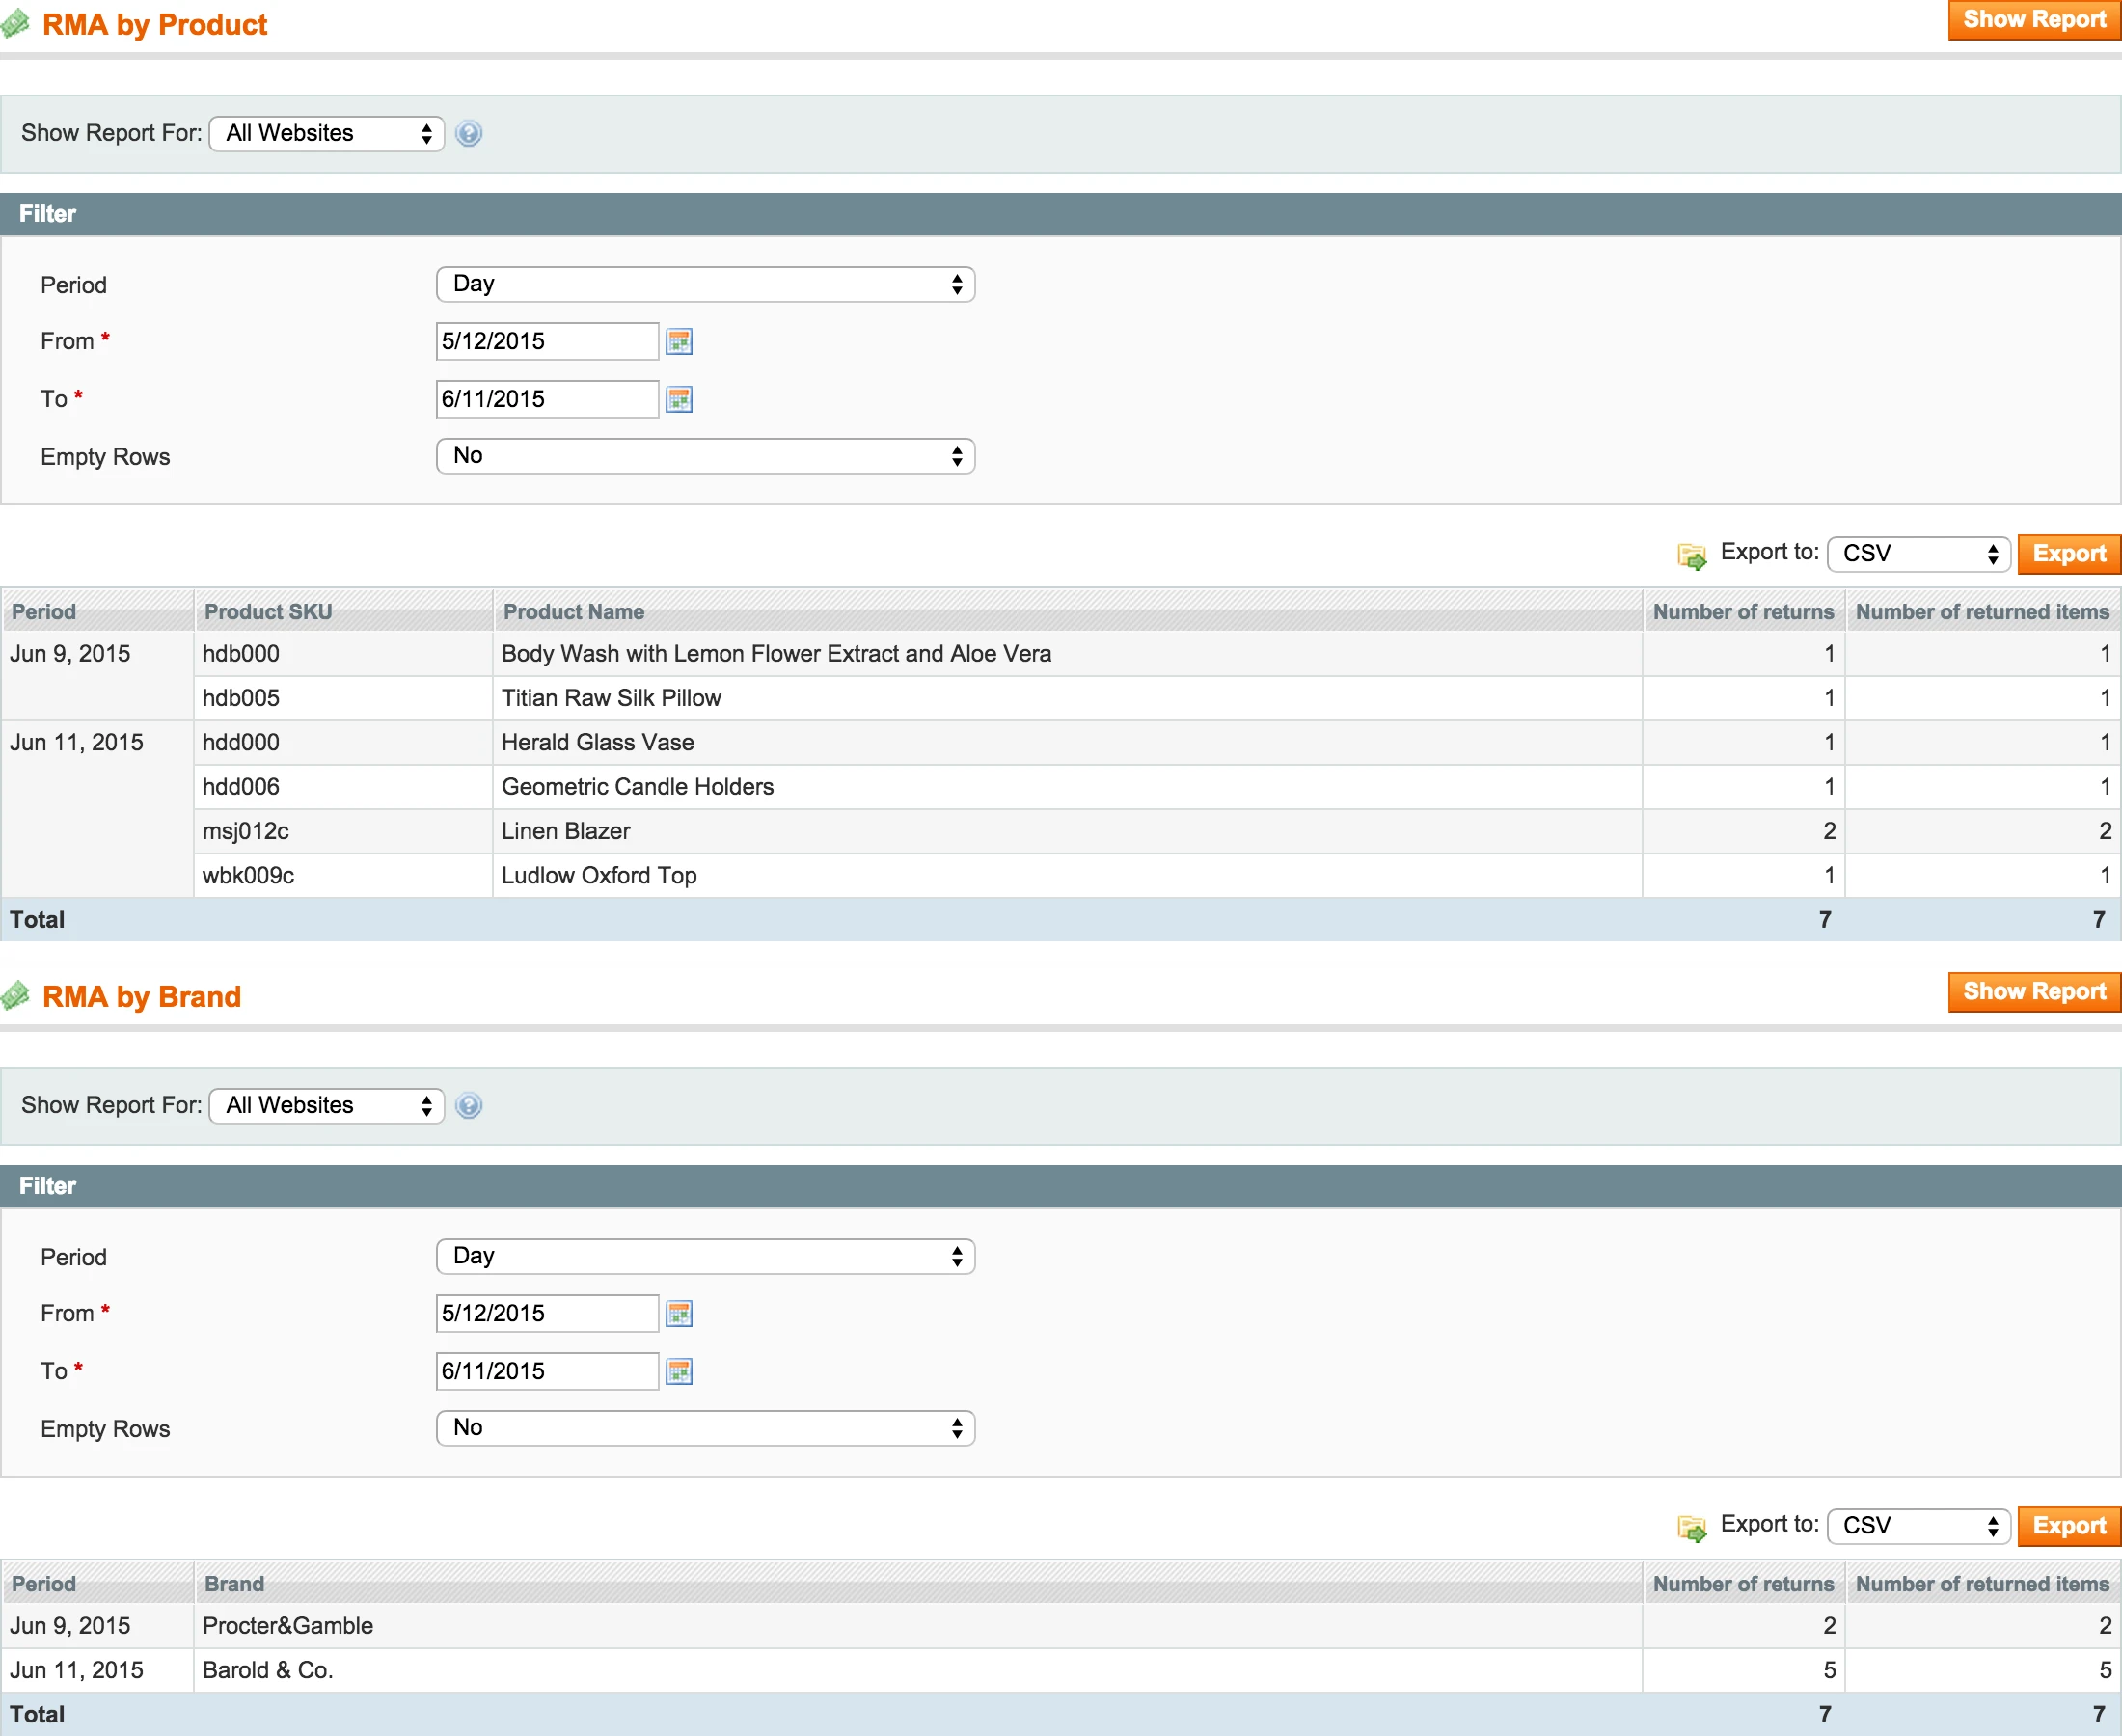Open calendar picker for the To date
This screenshot has width=2122, height=1736.
click(x=680, y=399)
